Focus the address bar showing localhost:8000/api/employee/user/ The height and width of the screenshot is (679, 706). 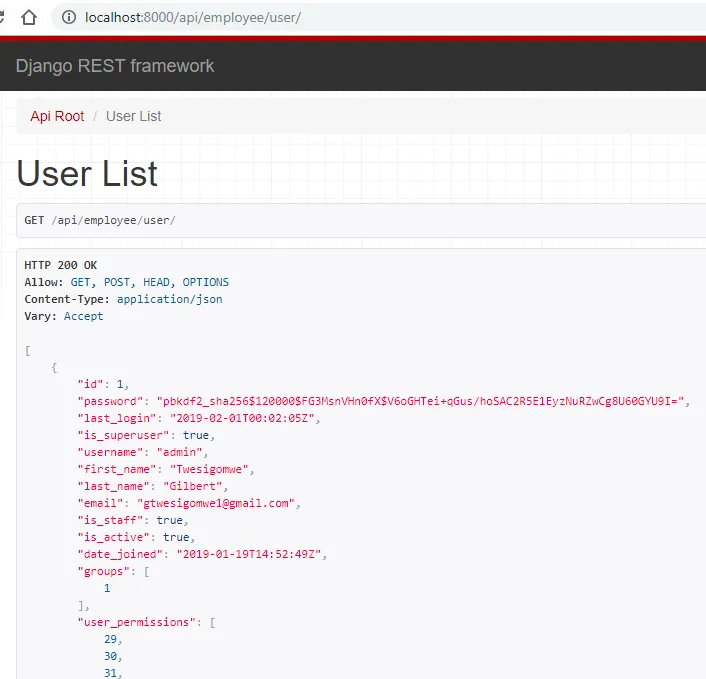[378, 18]
